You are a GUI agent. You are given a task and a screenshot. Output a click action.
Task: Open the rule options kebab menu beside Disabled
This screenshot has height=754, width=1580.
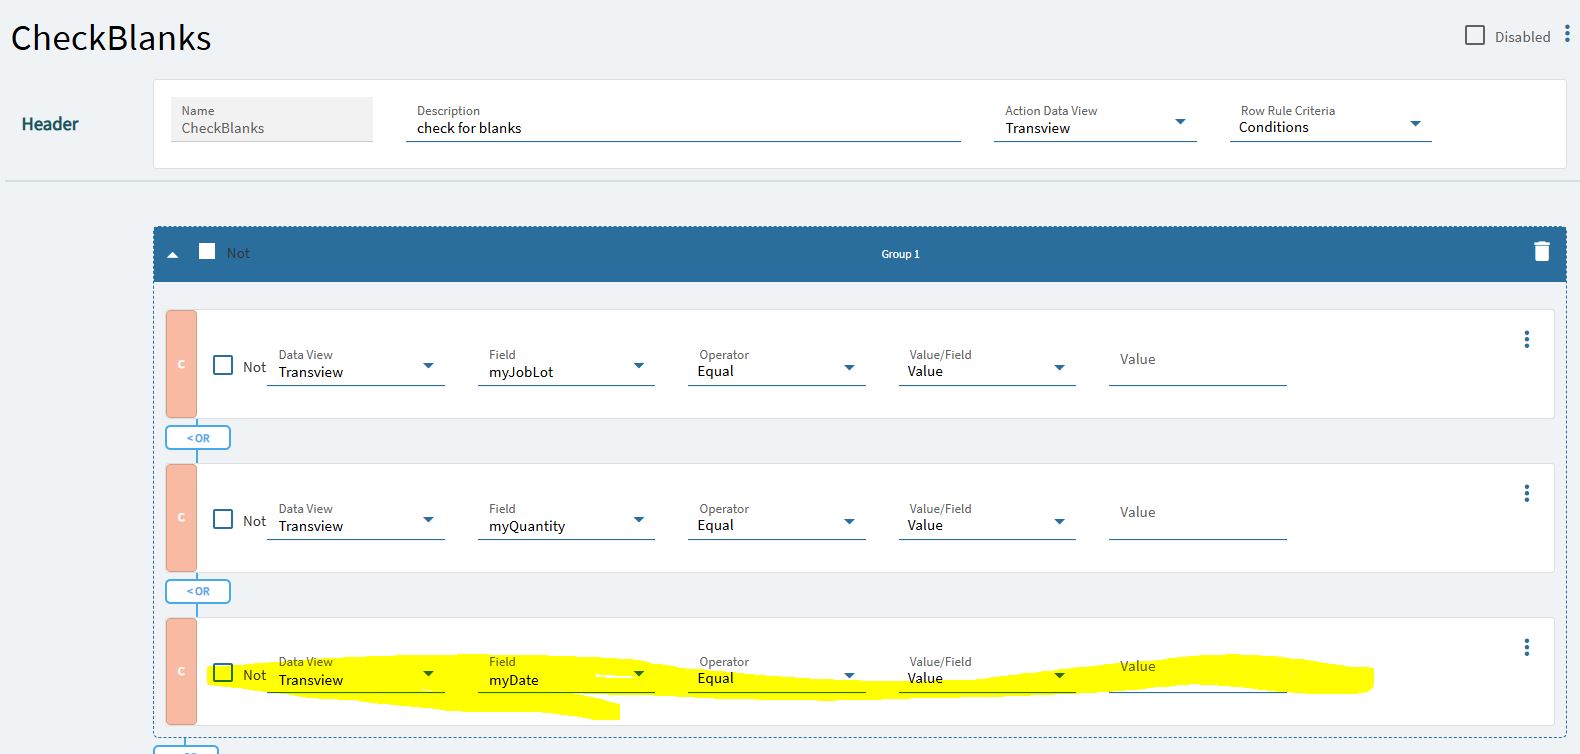tap(1567, 34)
